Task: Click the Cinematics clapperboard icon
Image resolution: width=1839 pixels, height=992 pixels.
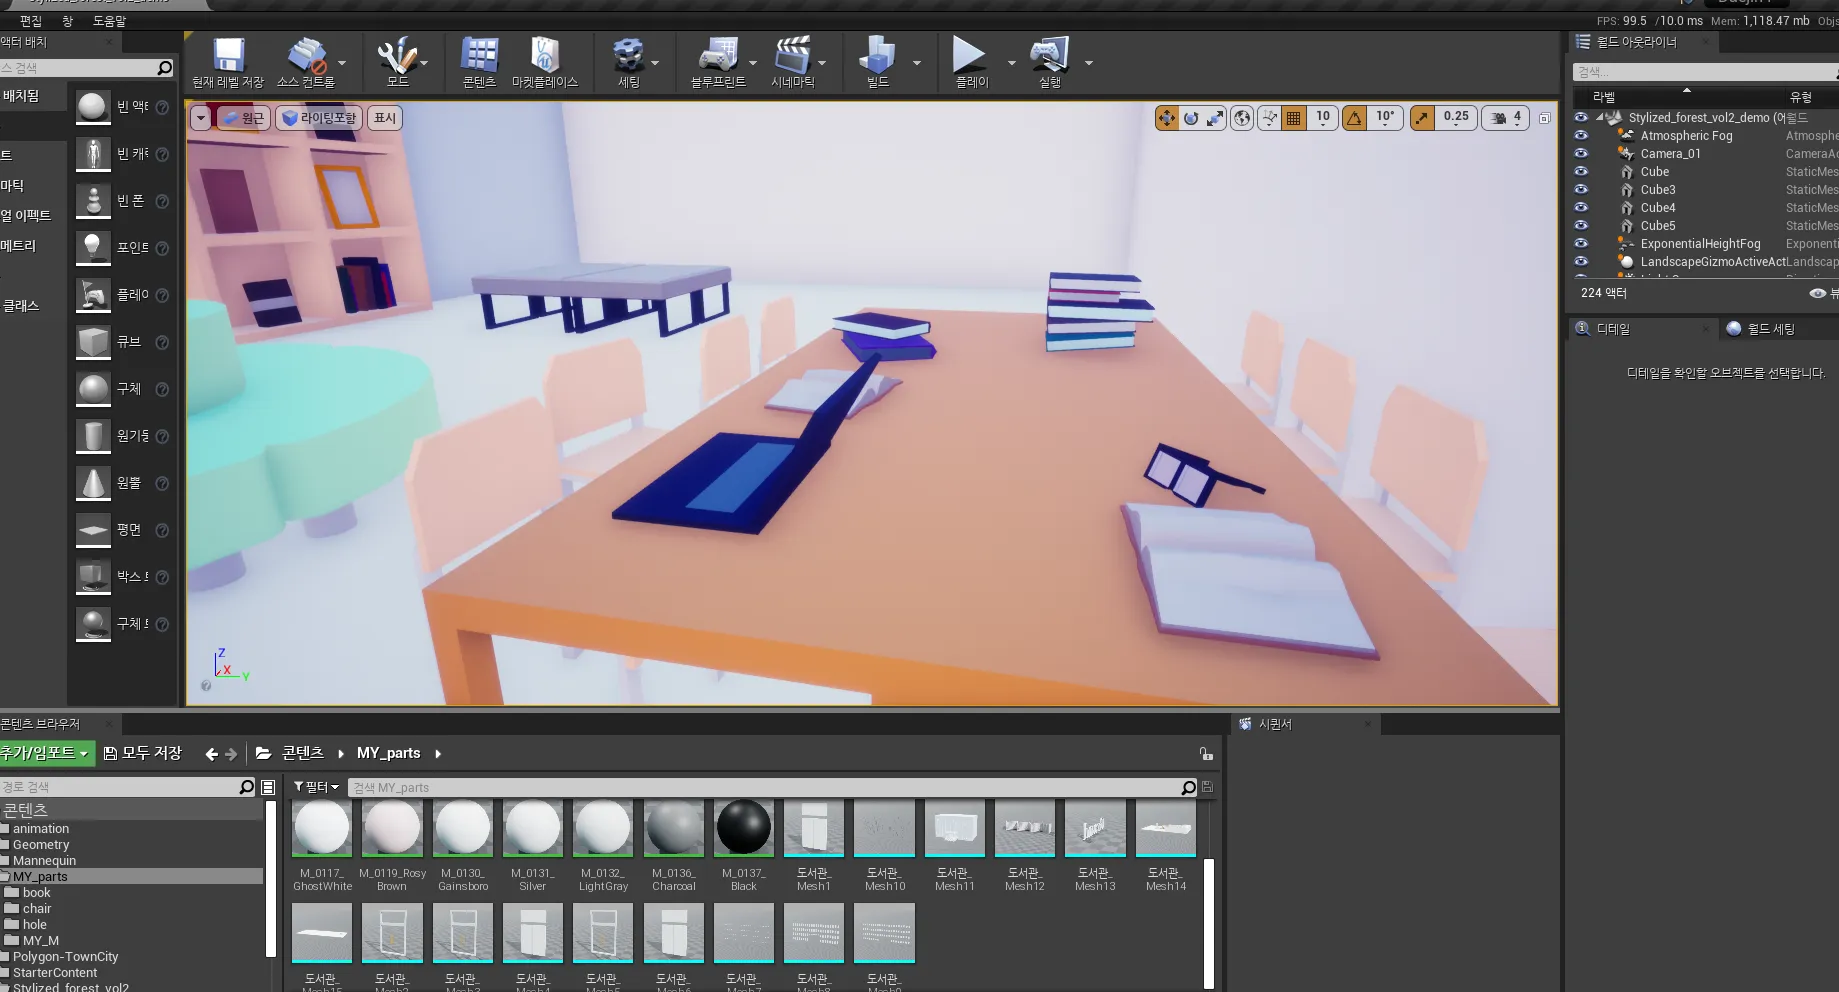Action: [x=792, y=56]
